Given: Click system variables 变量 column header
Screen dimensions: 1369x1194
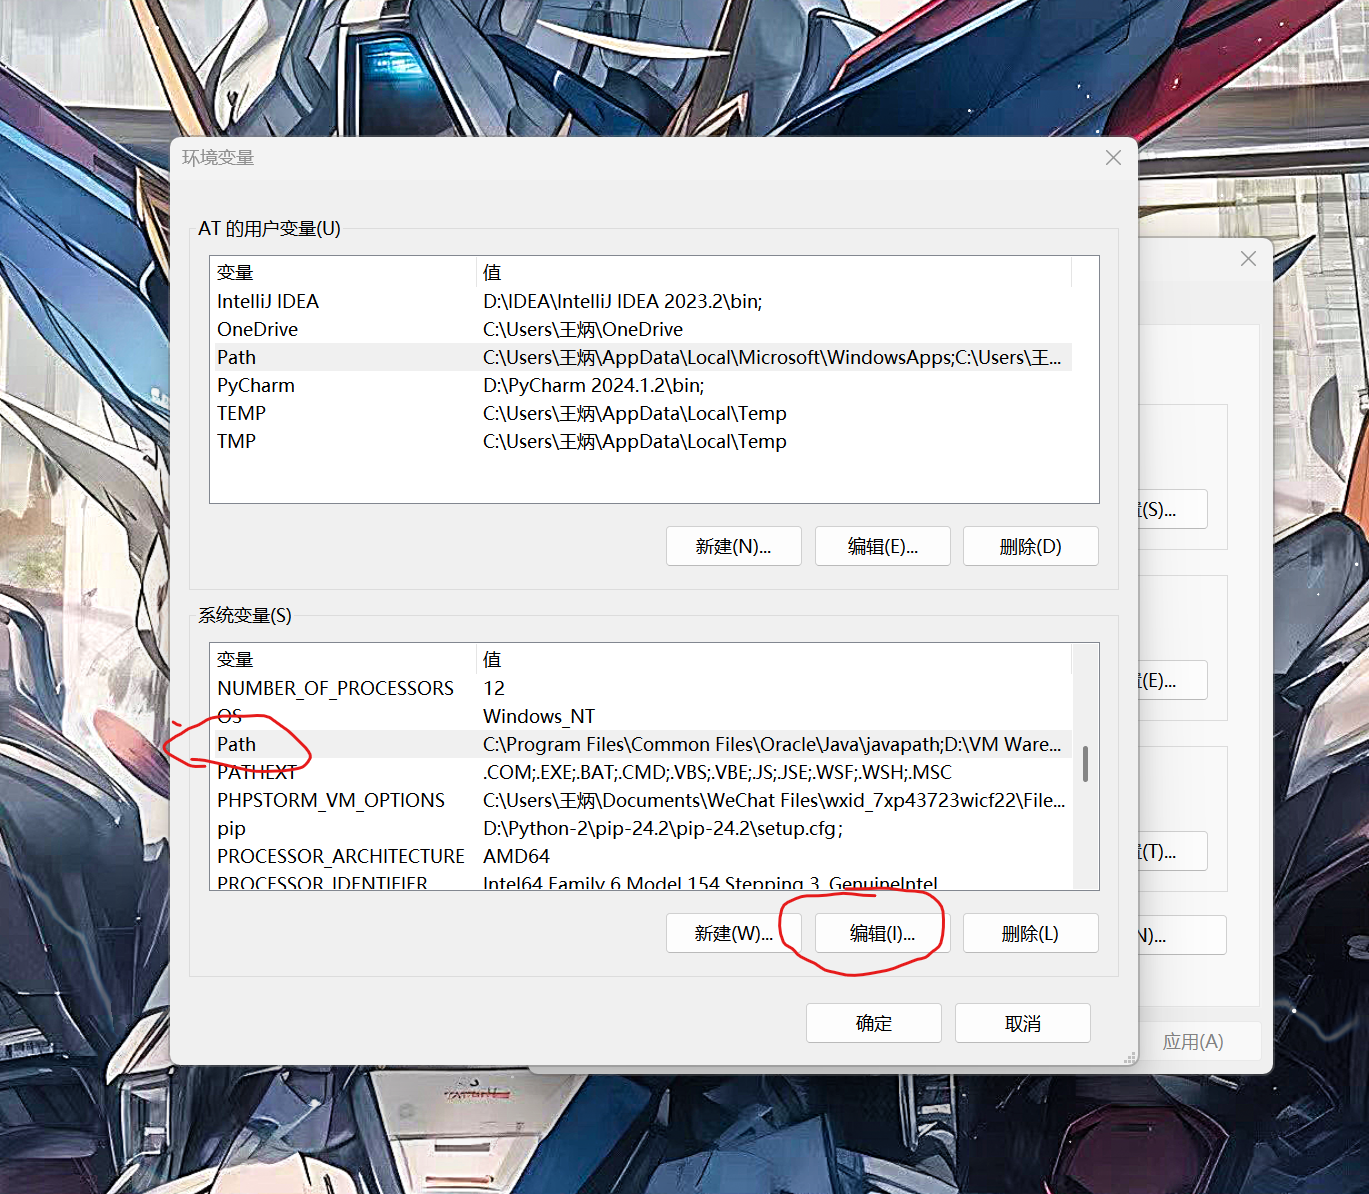Looking at the screenshot, I should (x=343, y=659).
